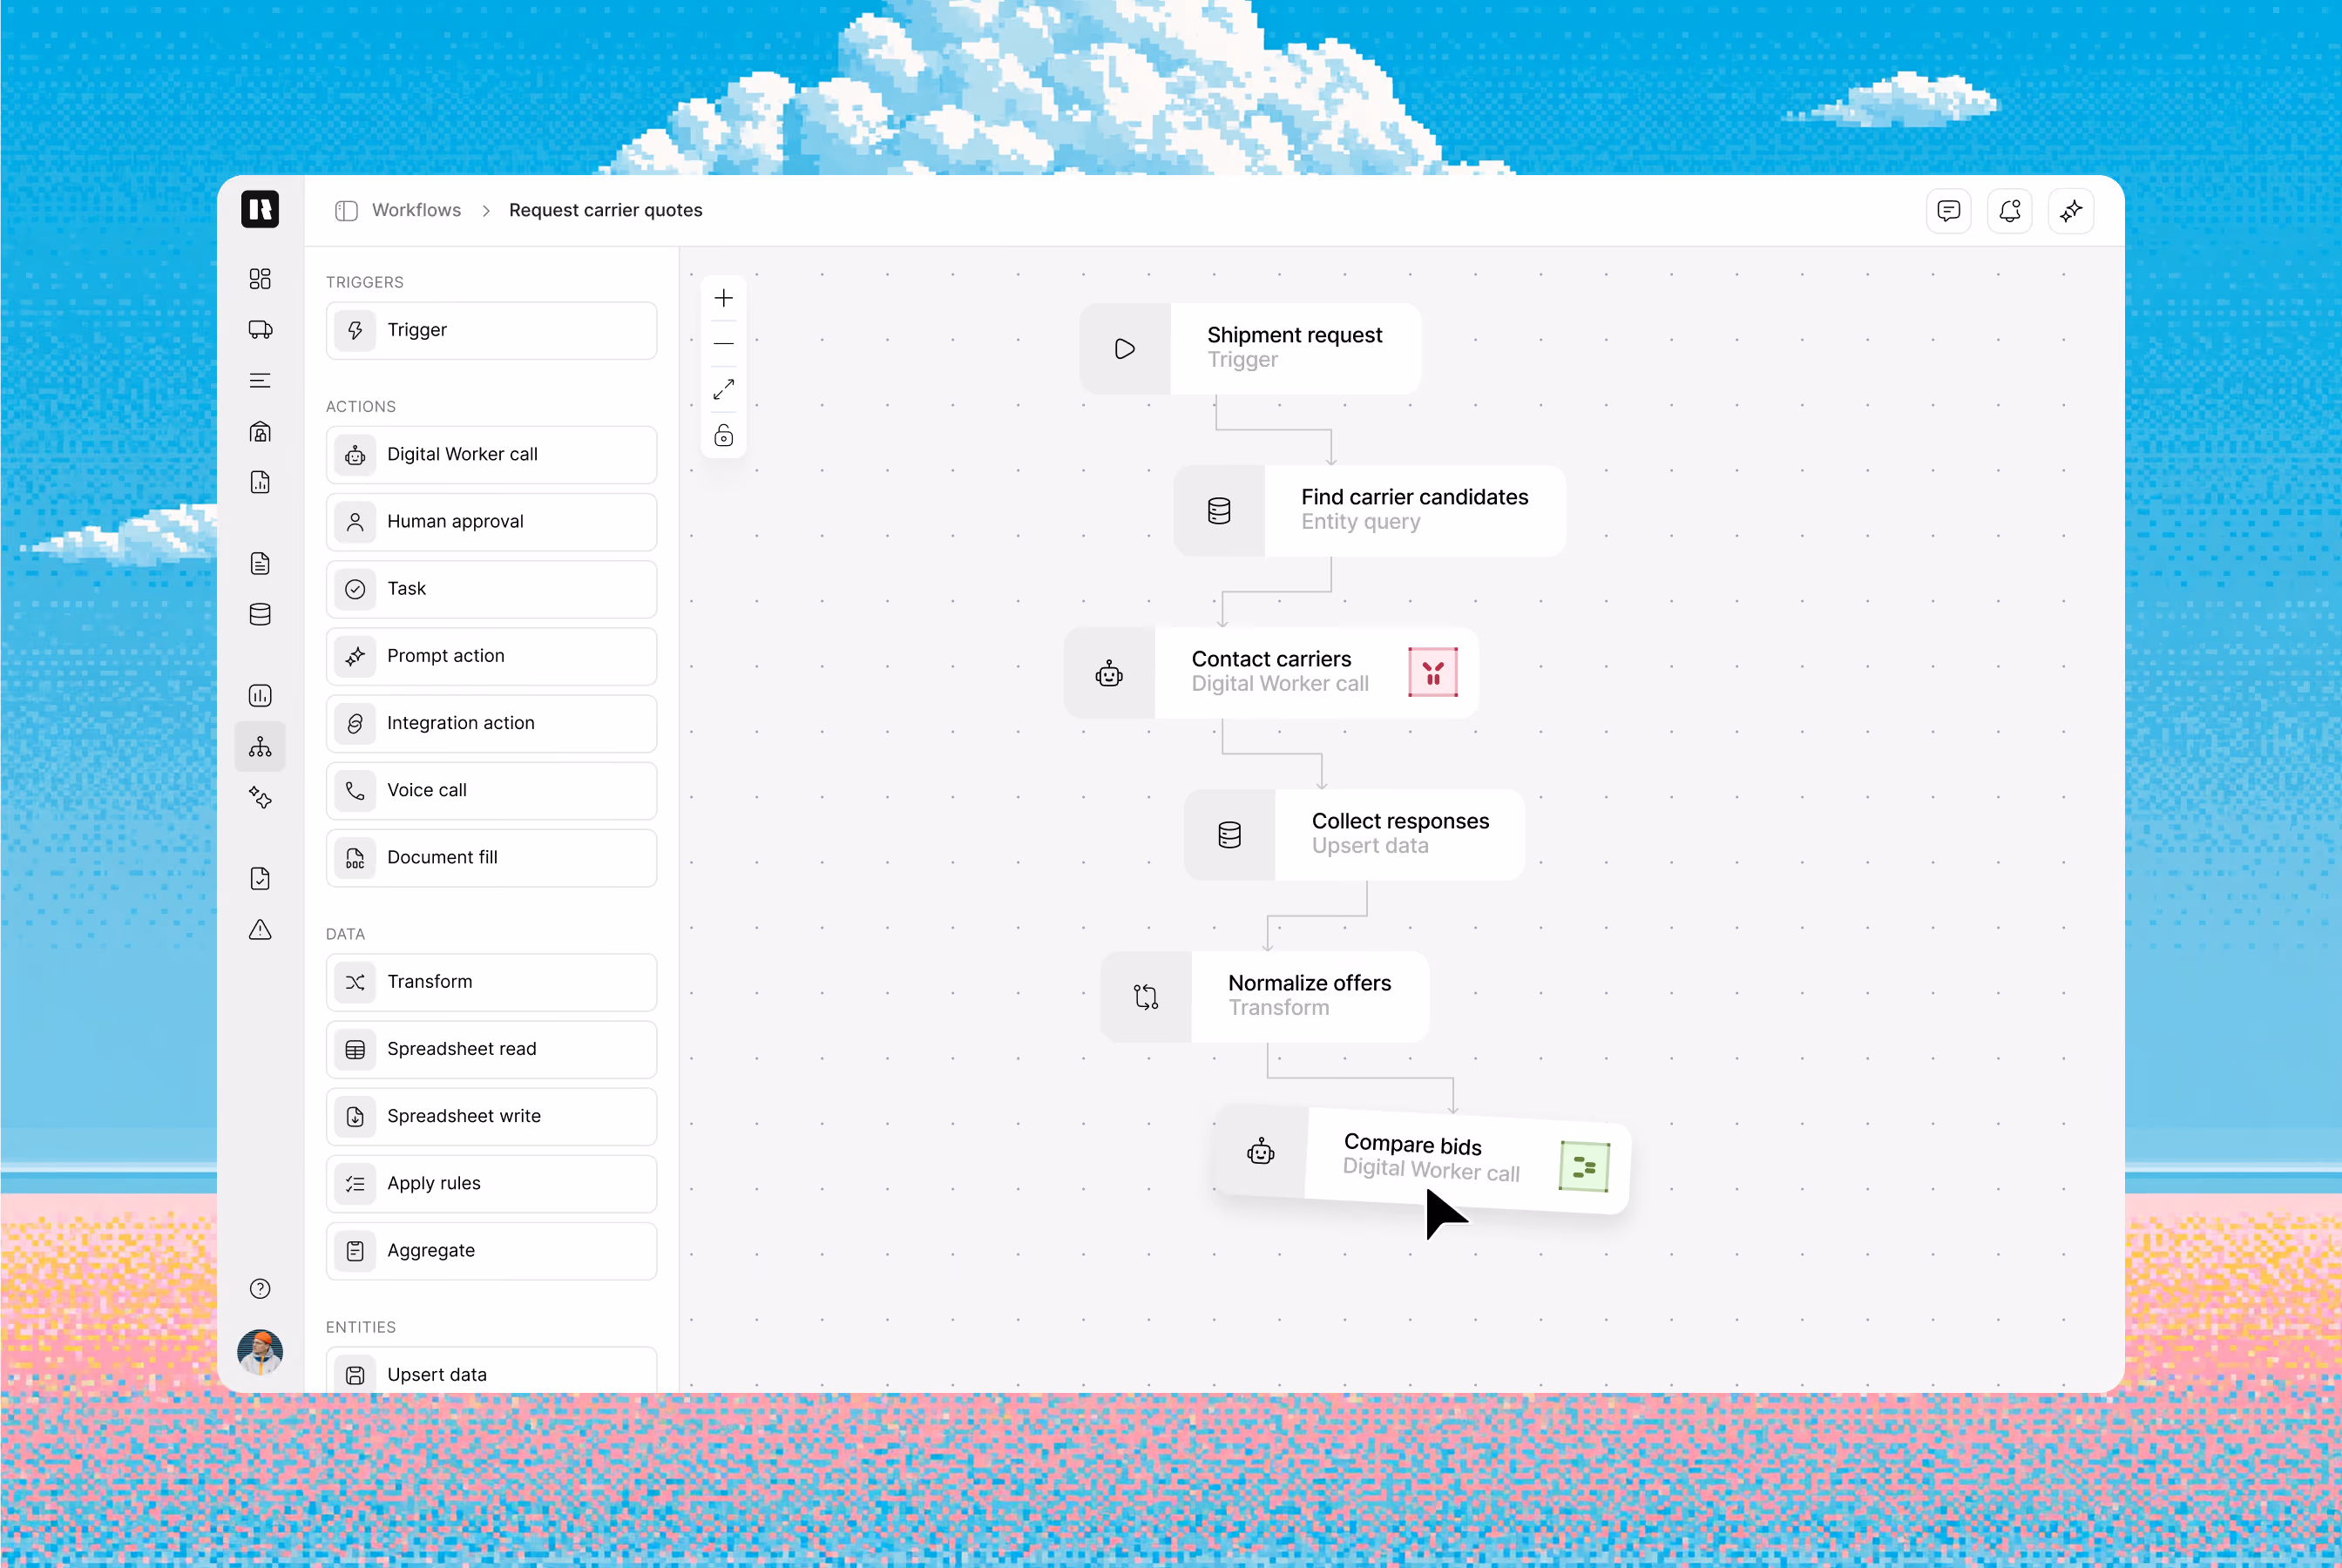Open the dashboard grid icon in sidebar
The image size is (2342, 1568).
260,278
